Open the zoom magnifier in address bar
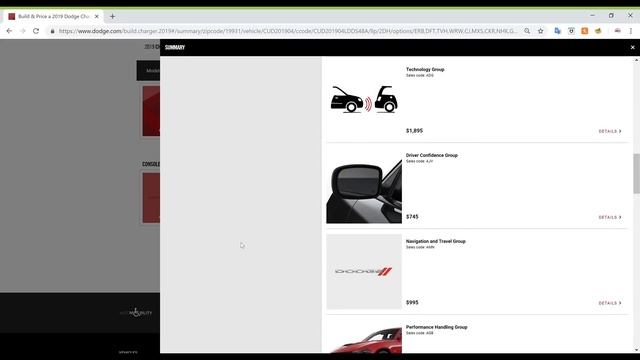Image resolution: width=640 pixels, height=360 pixels. 527,31
